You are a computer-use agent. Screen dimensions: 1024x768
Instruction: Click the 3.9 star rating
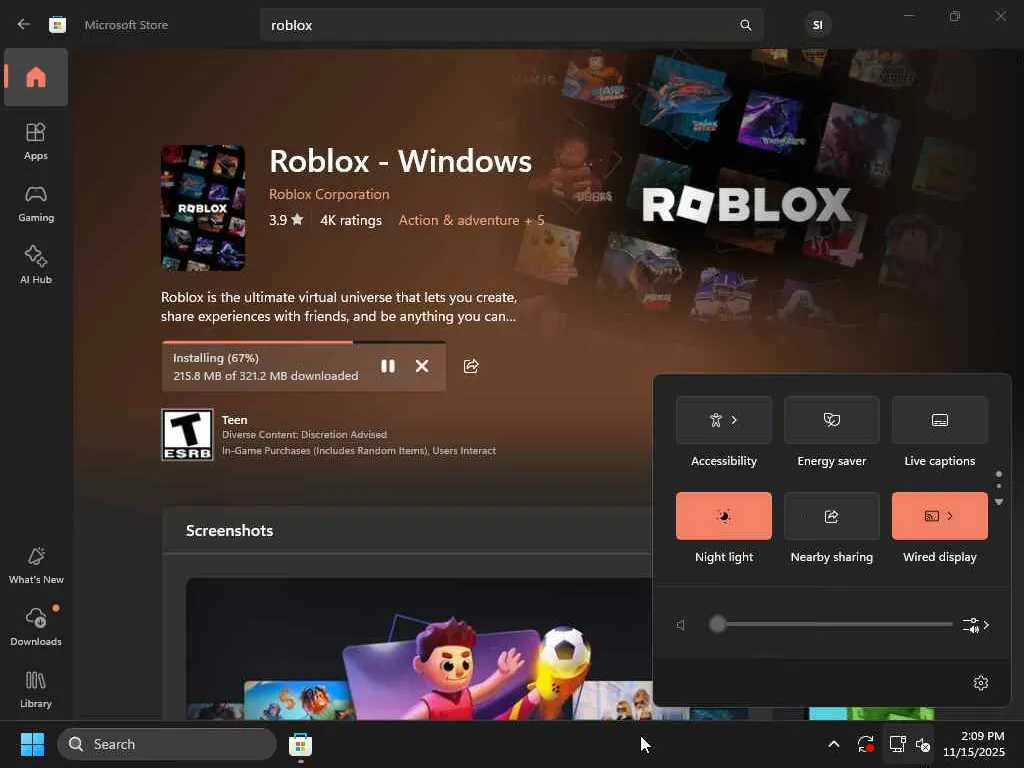pos(286,220)
